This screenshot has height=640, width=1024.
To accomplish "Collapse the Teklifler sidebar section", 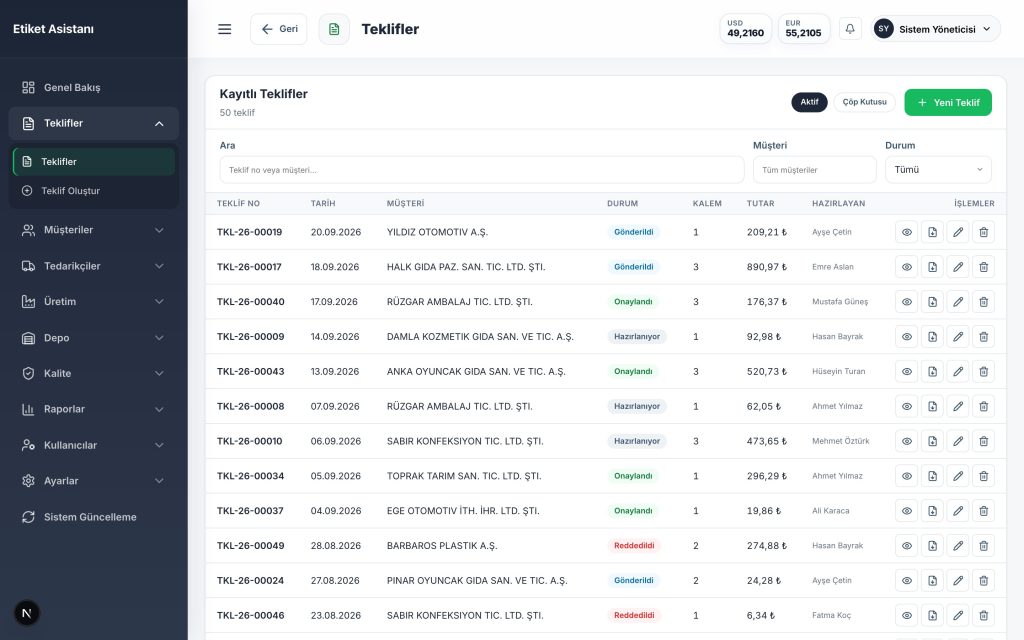I will click(x=93, y=123).
